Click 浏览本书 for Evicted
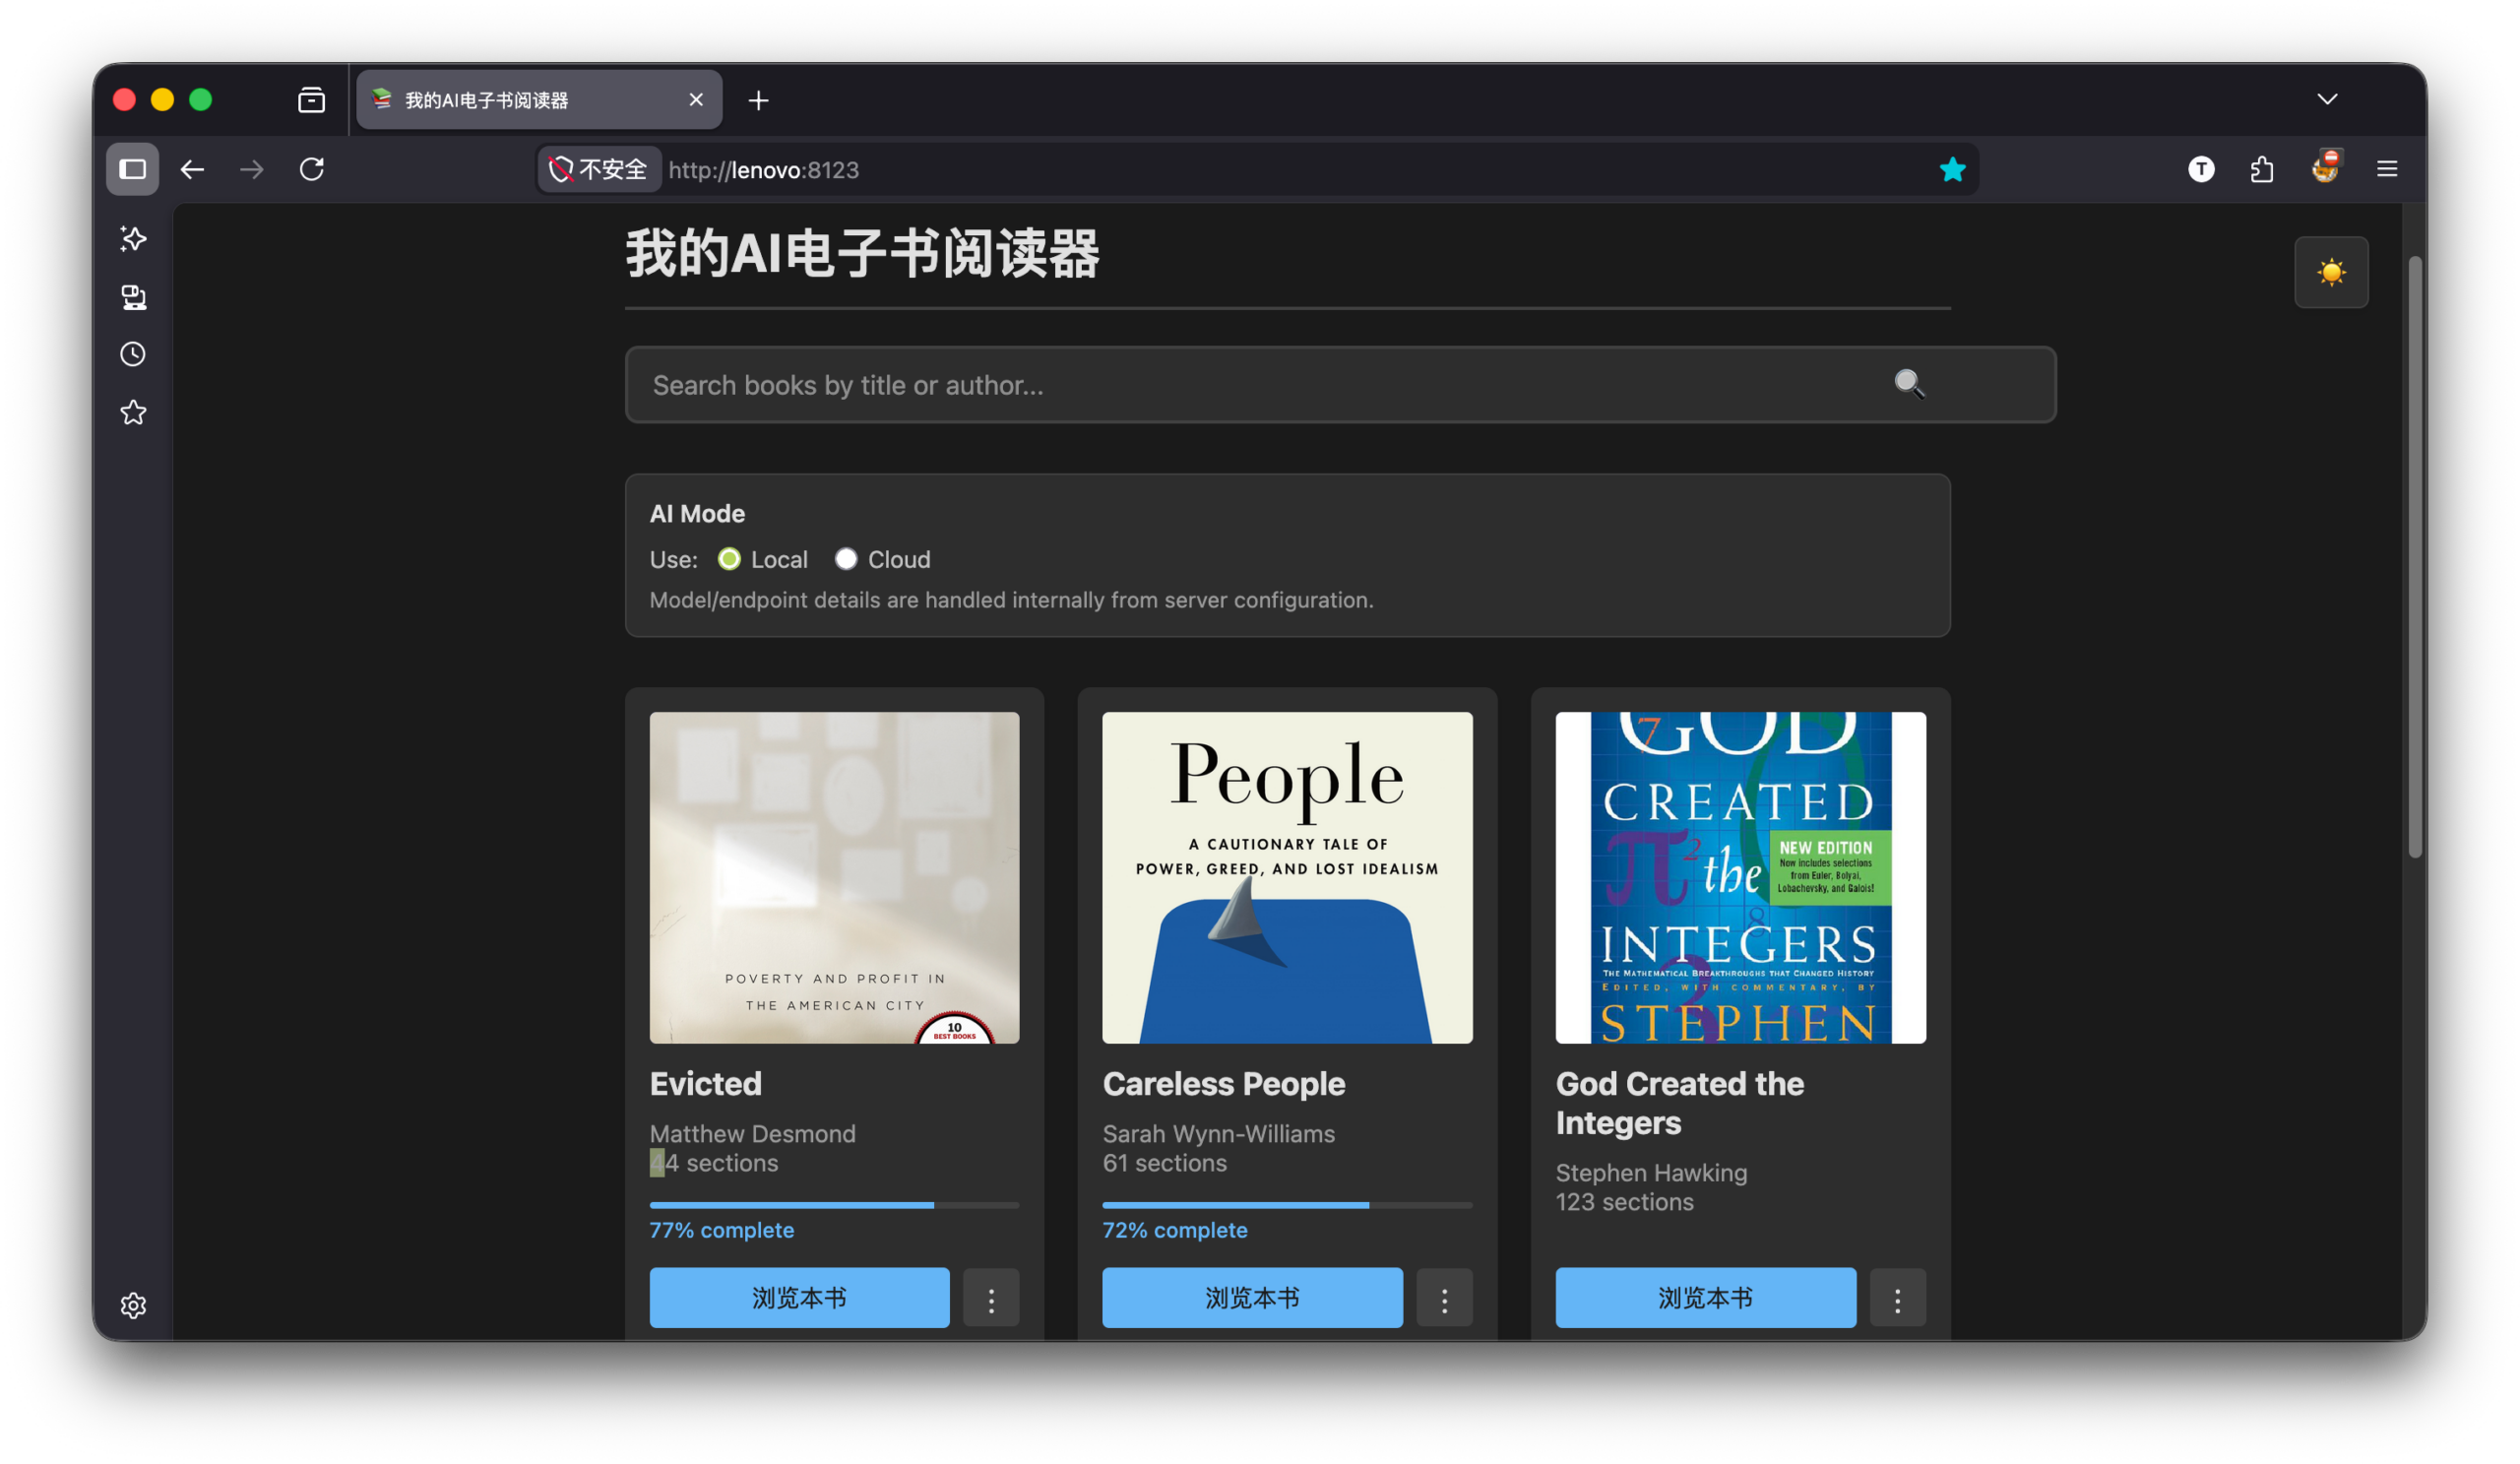 (x=799, y=1298)
